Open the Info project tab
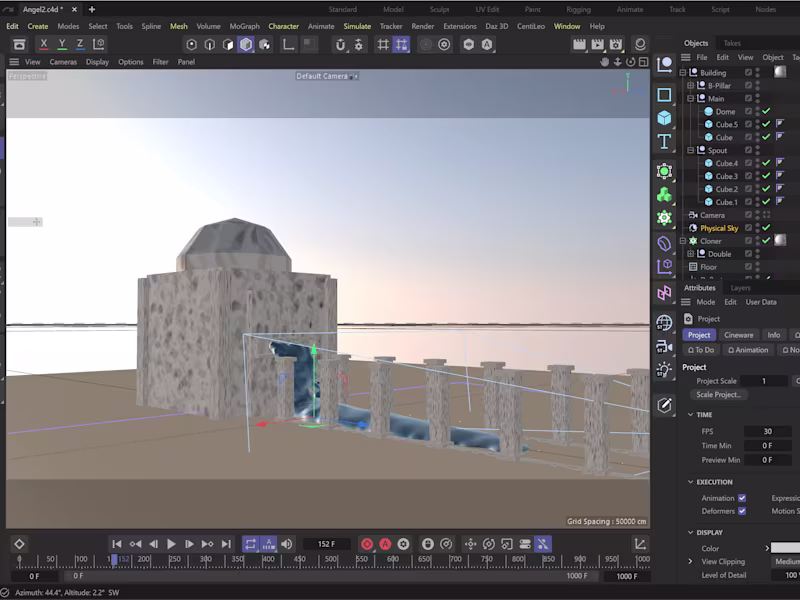This screenshot has height=600, width=800. (773, 335)
